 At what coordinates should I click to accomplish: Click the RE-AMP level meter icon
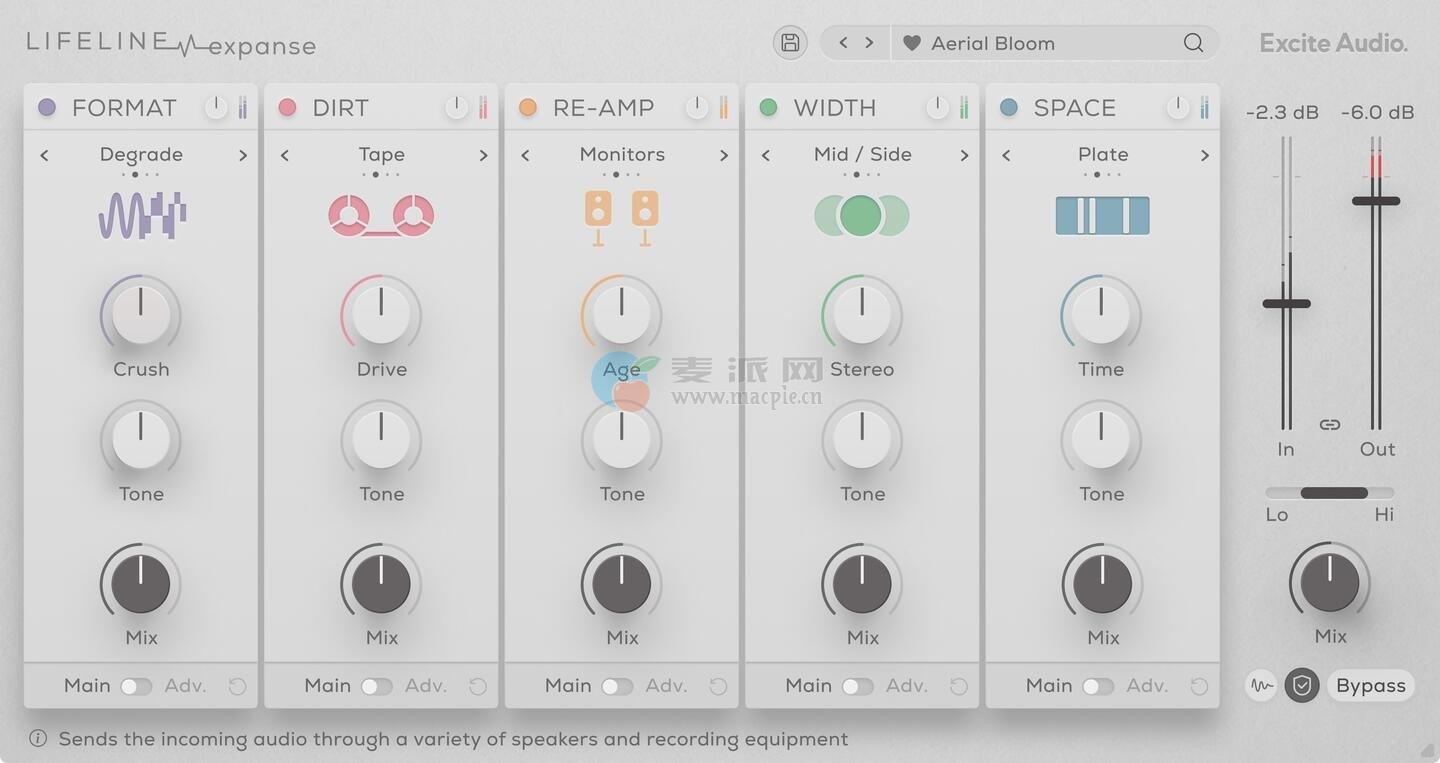[x=723, y=108]
